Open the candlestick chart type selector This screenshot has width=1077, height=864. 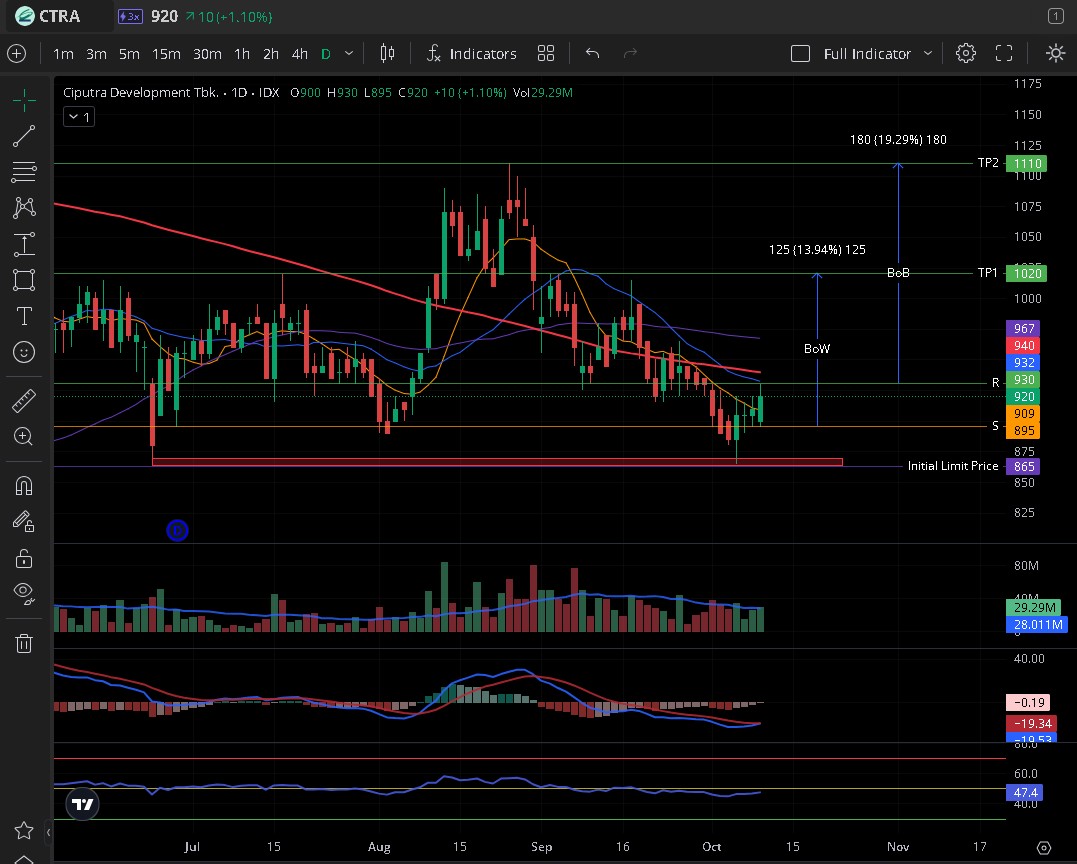388,54
